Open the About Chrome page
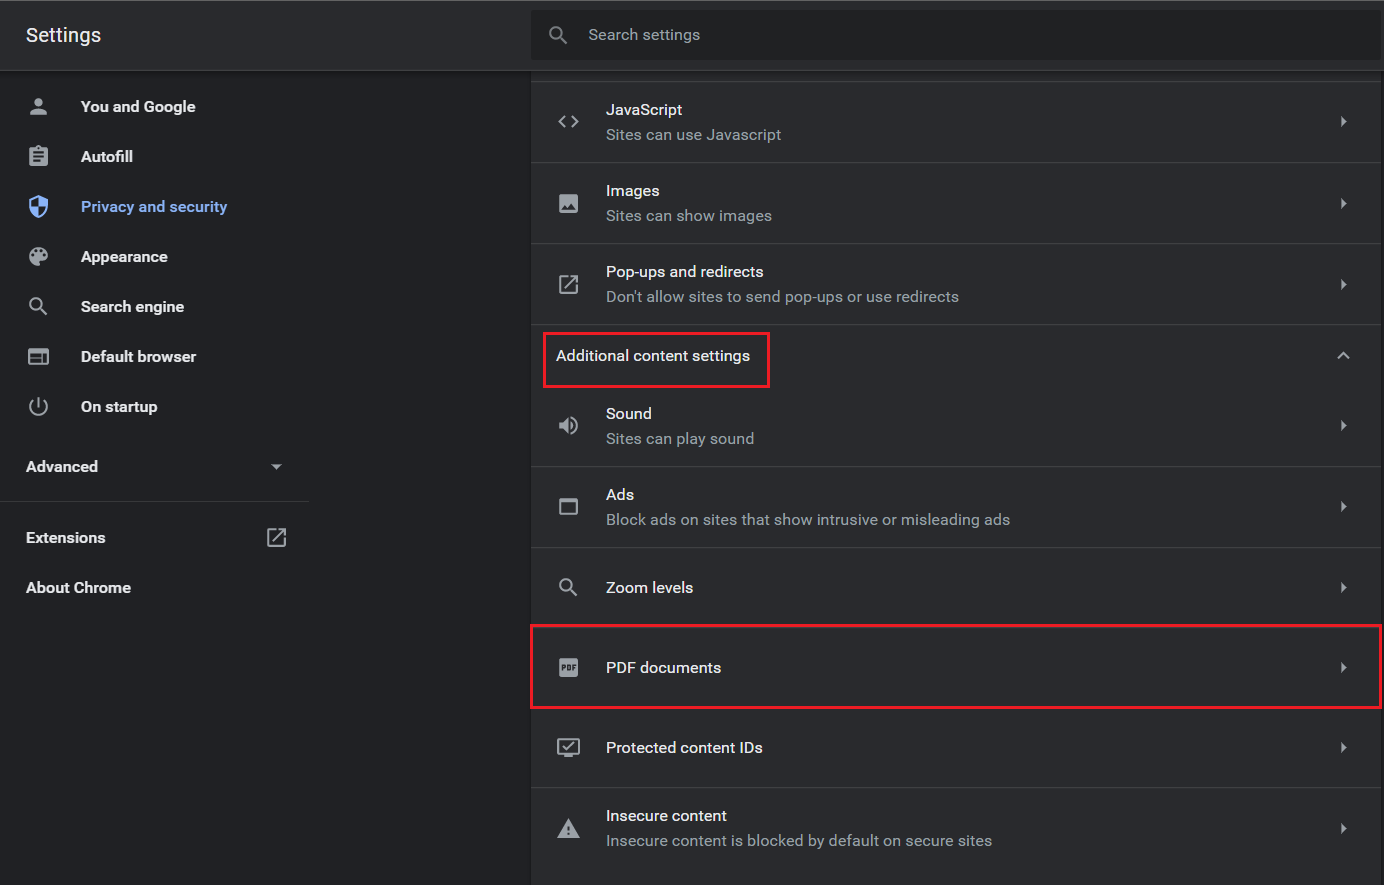Image resolution: width=1384 pixels, height=885 pixels. tap(78, 588)
